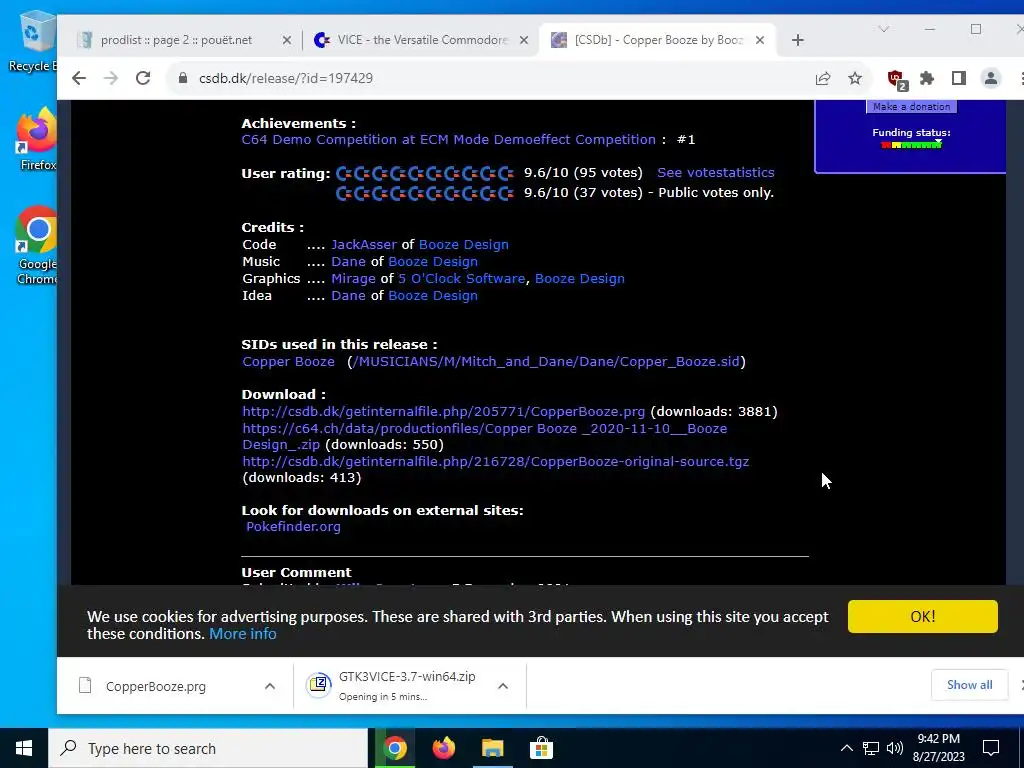Viewport: 1024px width, 768px height.
Task: Open Firefox from the taskbar
Action: (444, 748)
